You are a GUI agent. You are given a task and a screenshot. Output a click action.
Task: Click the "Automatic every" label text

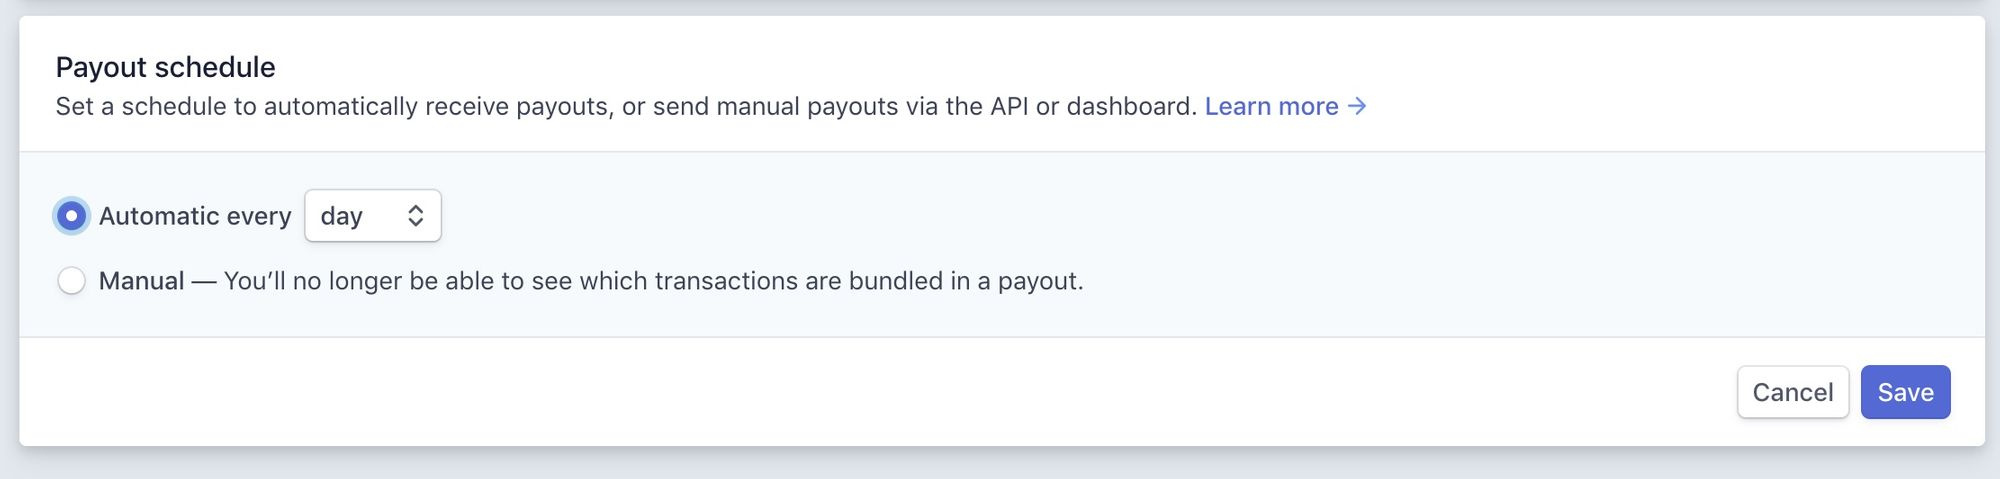pos(195,216)
